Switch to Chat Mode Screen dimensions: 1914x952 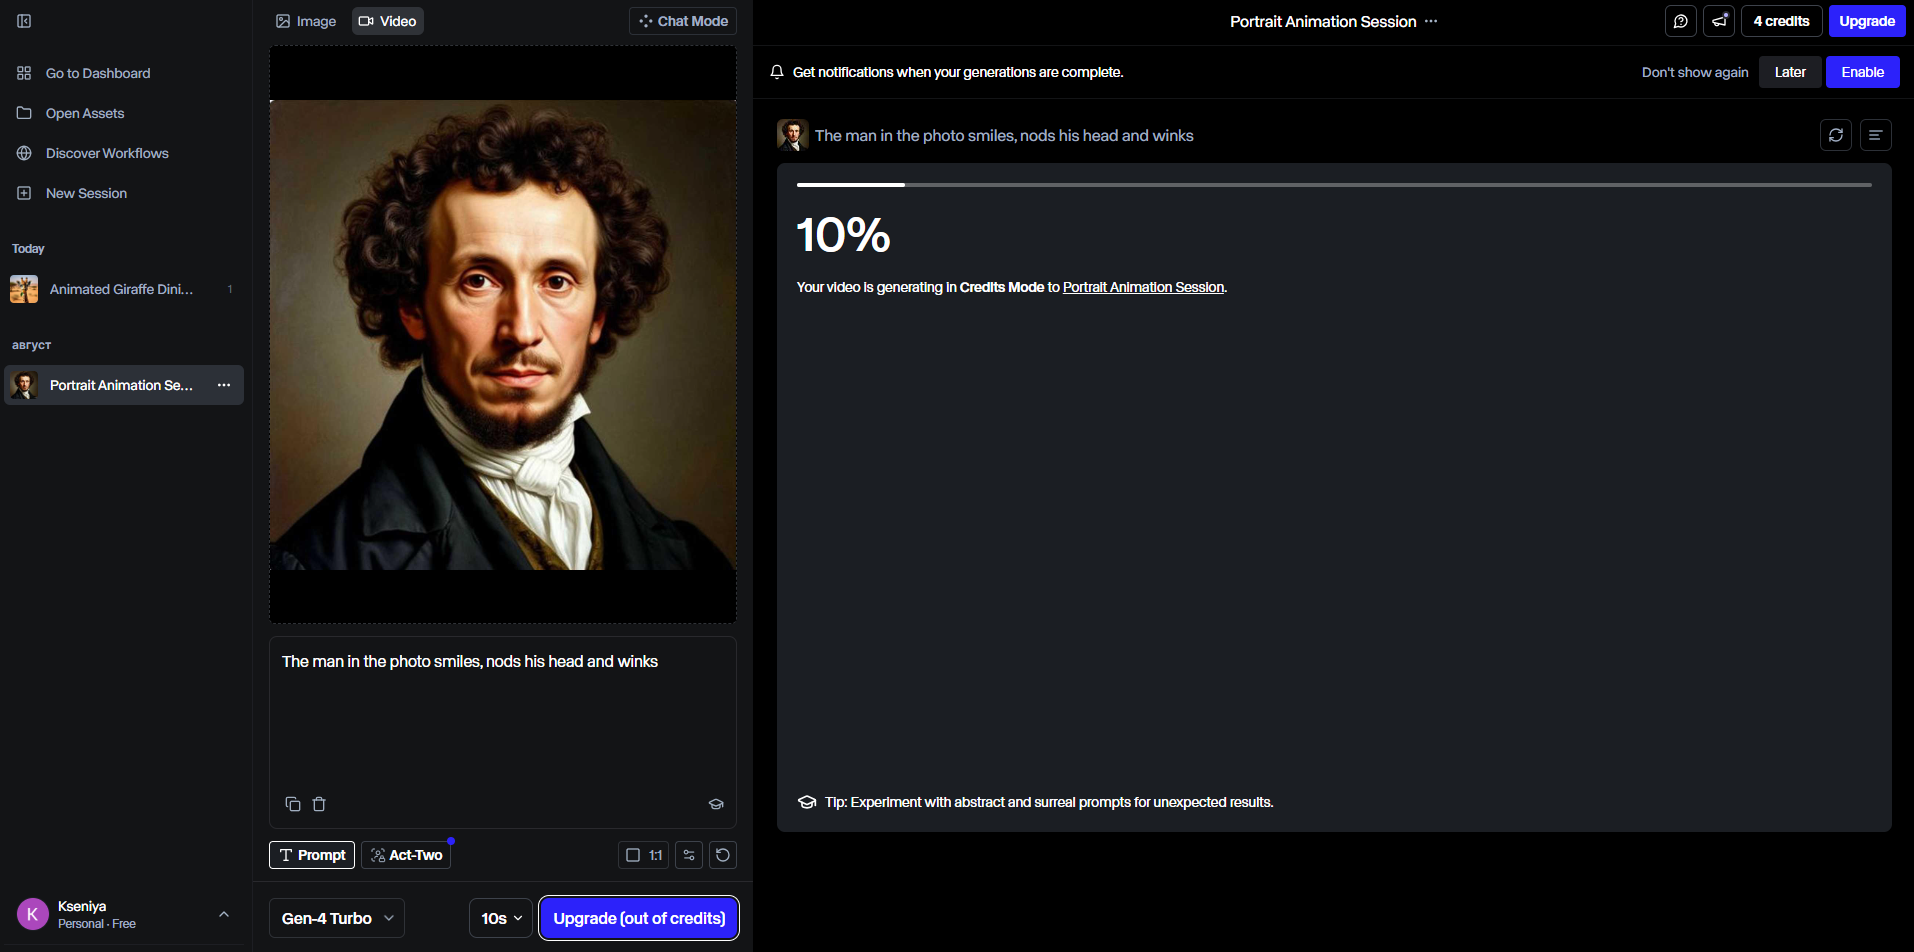tap(683, 21)
